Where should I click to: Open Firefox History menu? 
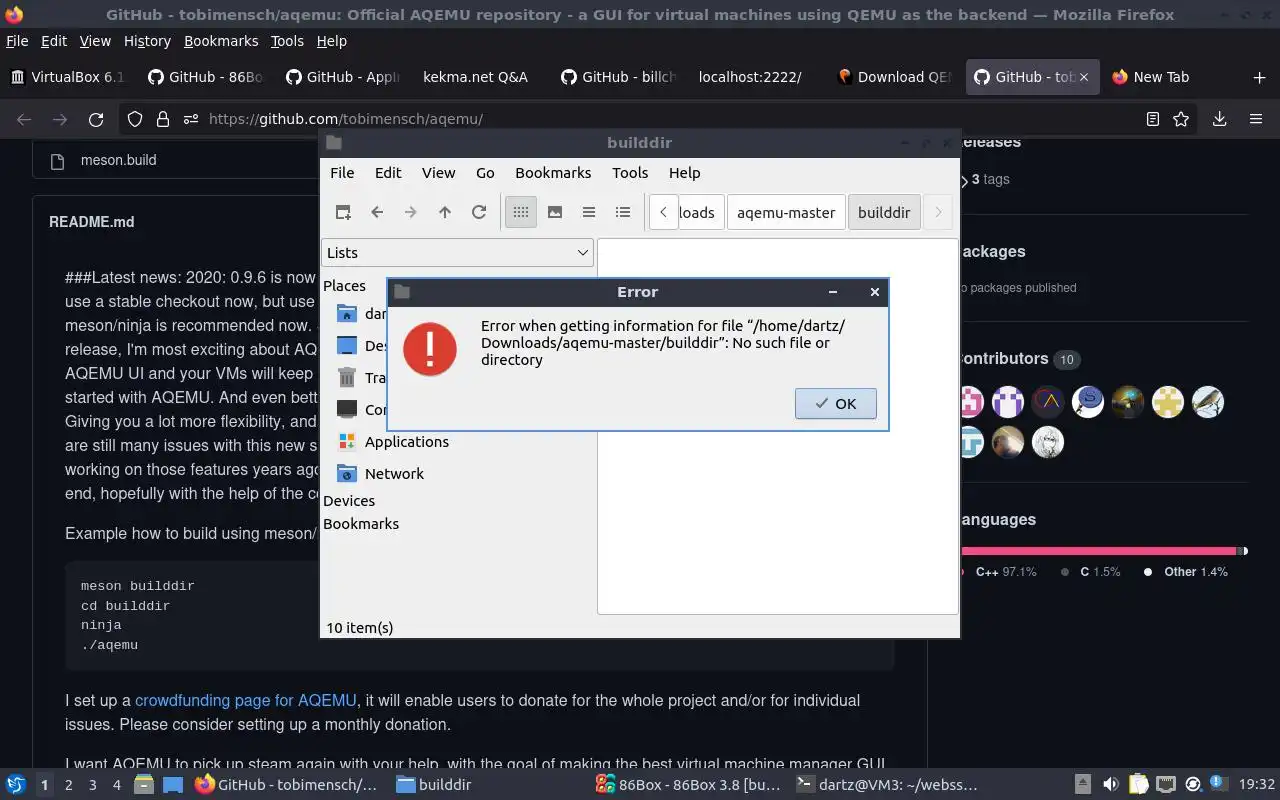pyautogui.click(x=147, y=41)
